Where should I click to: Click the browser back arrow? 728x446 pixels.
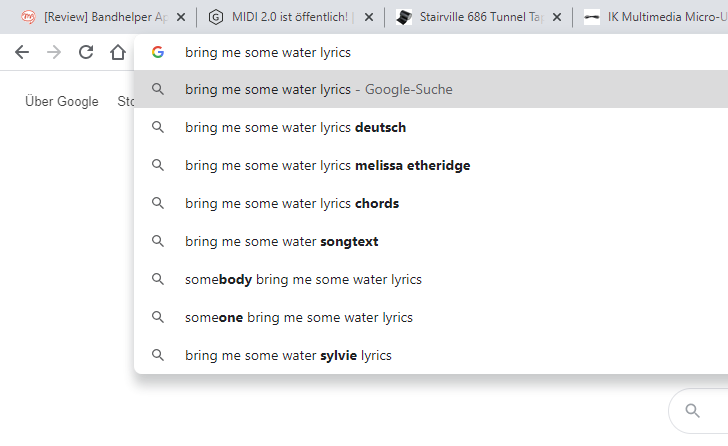point(22,52)
